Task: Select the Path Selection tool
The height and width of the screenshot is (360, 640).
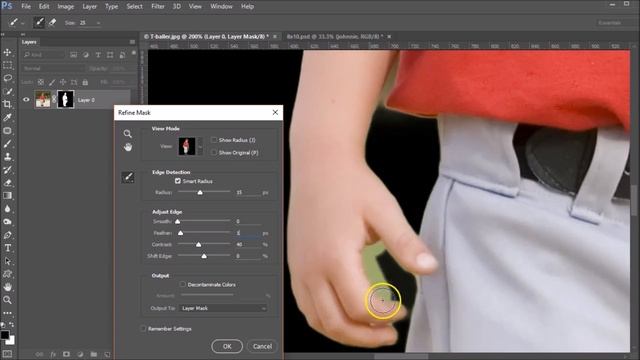Action: pyautogui.click(x=7, y=261)
